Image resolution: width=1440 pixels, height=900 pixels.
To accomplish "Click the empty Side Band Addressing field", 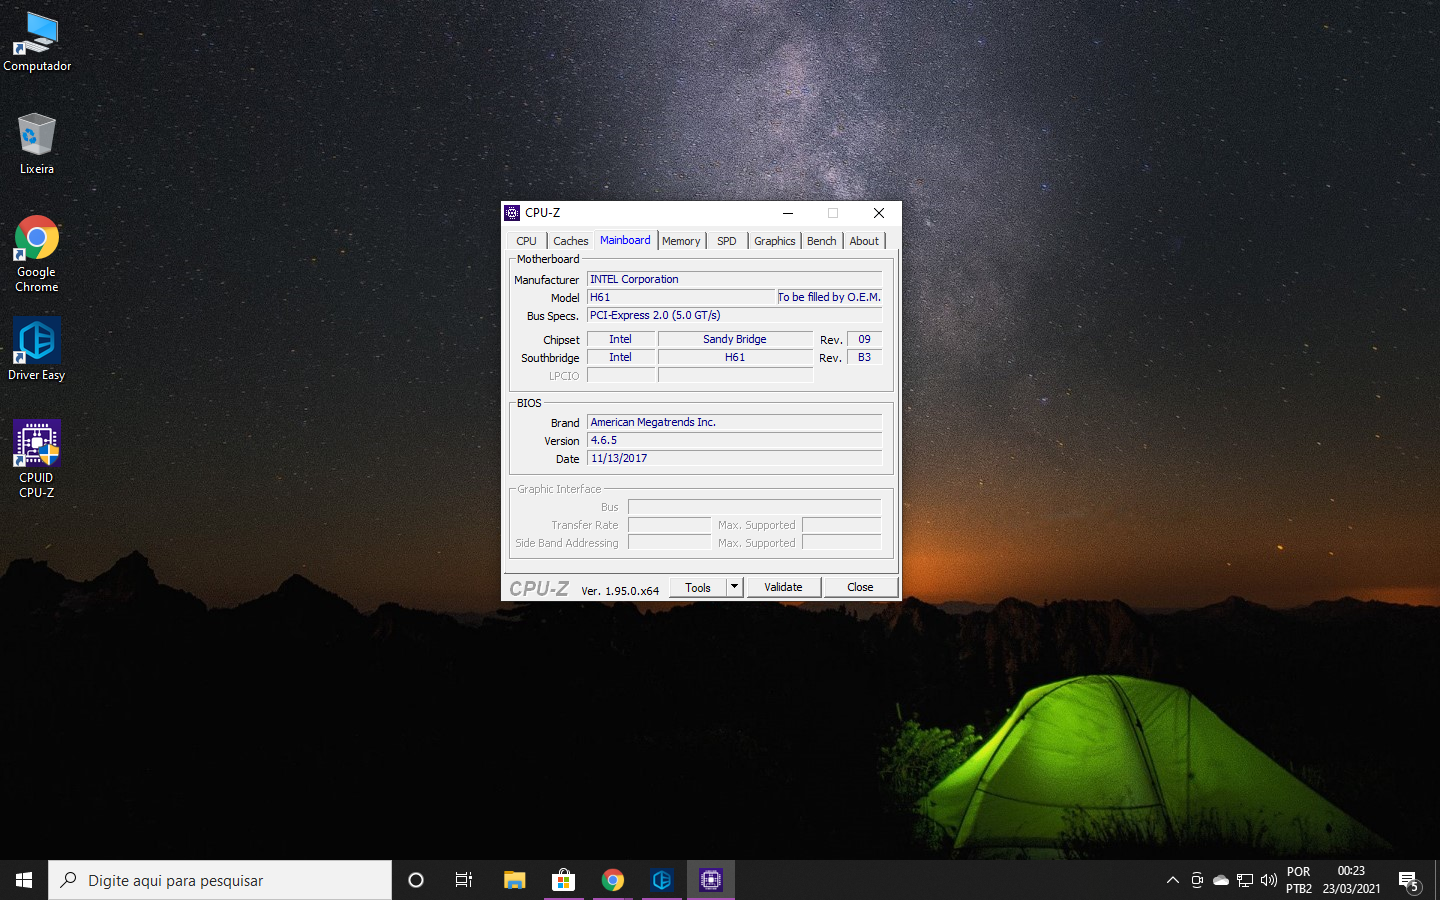I will point(669,544).
